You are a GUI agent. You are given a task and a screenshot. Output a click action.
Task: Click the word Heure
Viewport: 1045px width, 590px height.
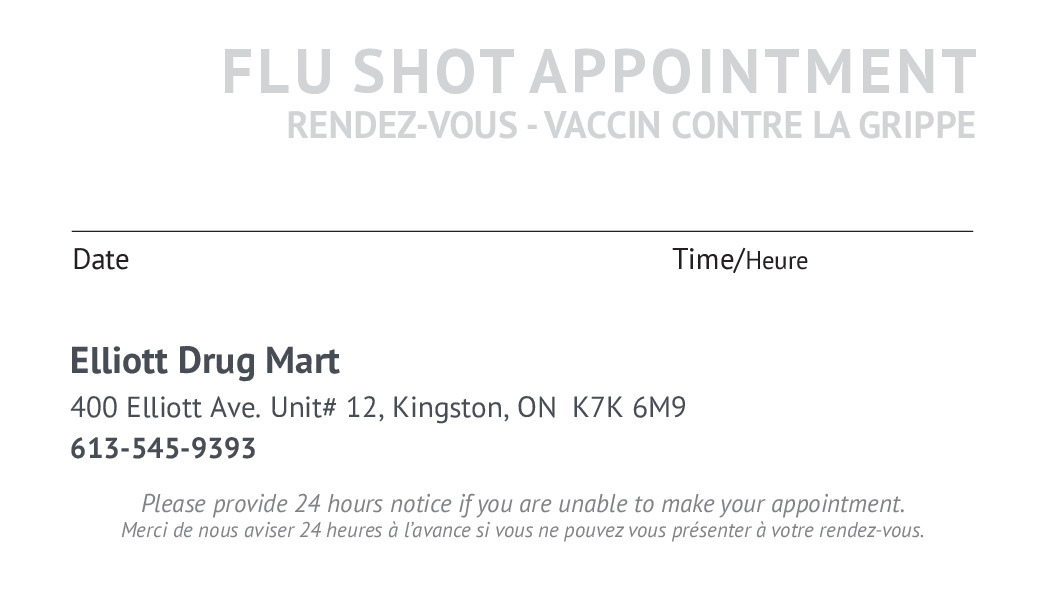pos(777,262)
